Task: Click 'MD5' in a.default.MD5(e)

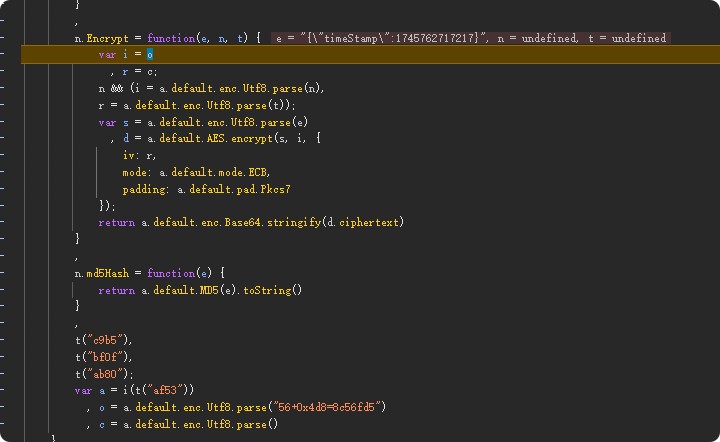Action: (209, 291)
